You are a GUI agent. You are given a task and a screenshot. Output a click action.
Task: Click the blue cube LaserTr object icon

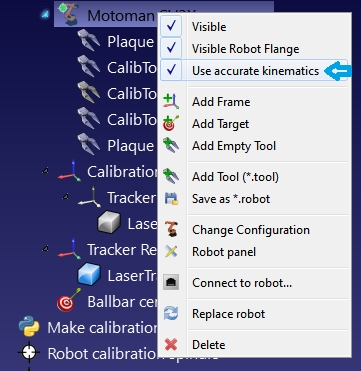89,275
